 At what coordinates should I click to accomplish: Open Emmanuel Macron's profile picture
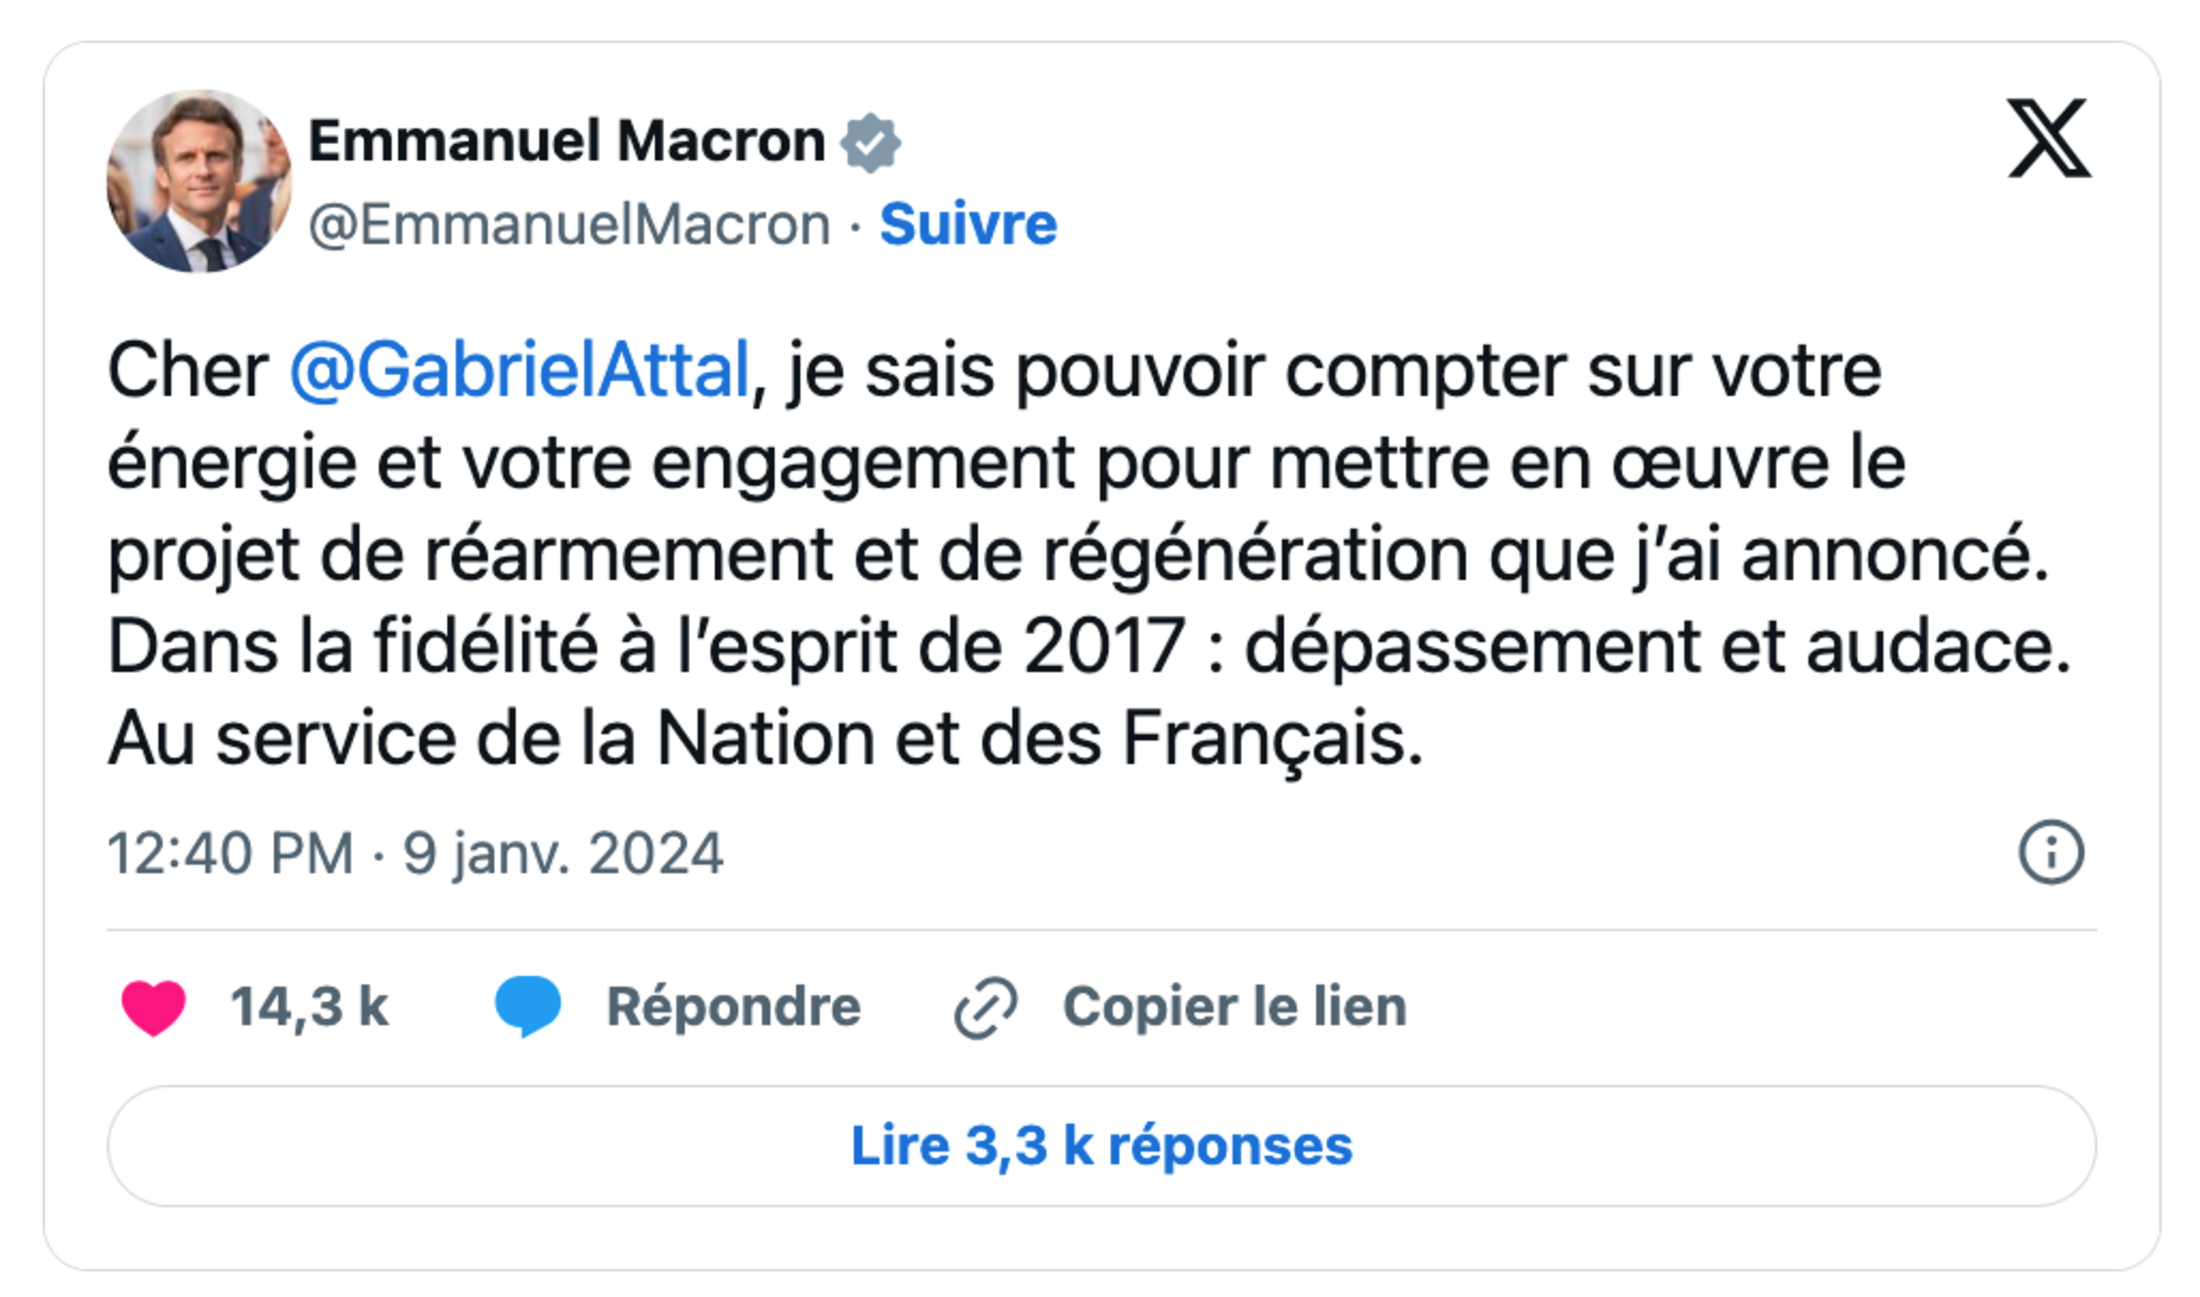pos(199,181)
